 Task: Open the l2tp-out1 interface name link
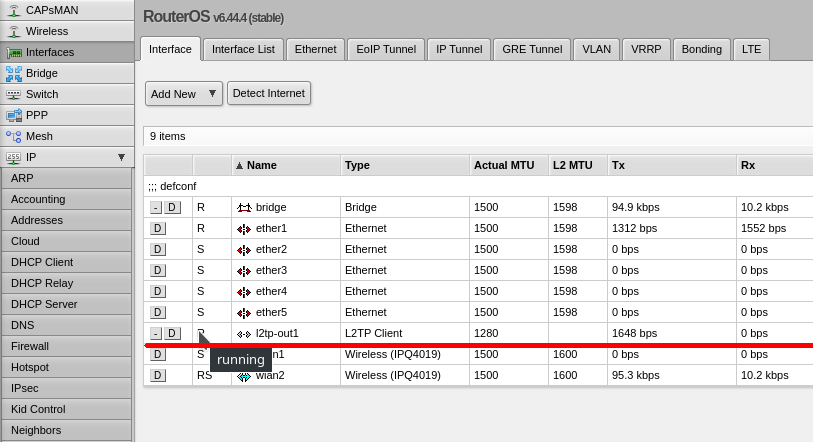(x=277, y=333)
